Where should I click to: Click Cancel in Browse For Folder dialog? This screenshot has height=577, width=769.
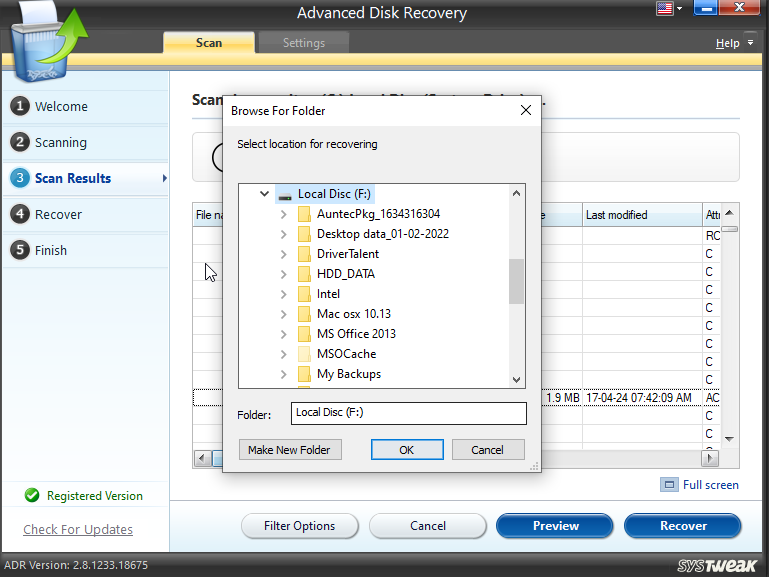487,450
